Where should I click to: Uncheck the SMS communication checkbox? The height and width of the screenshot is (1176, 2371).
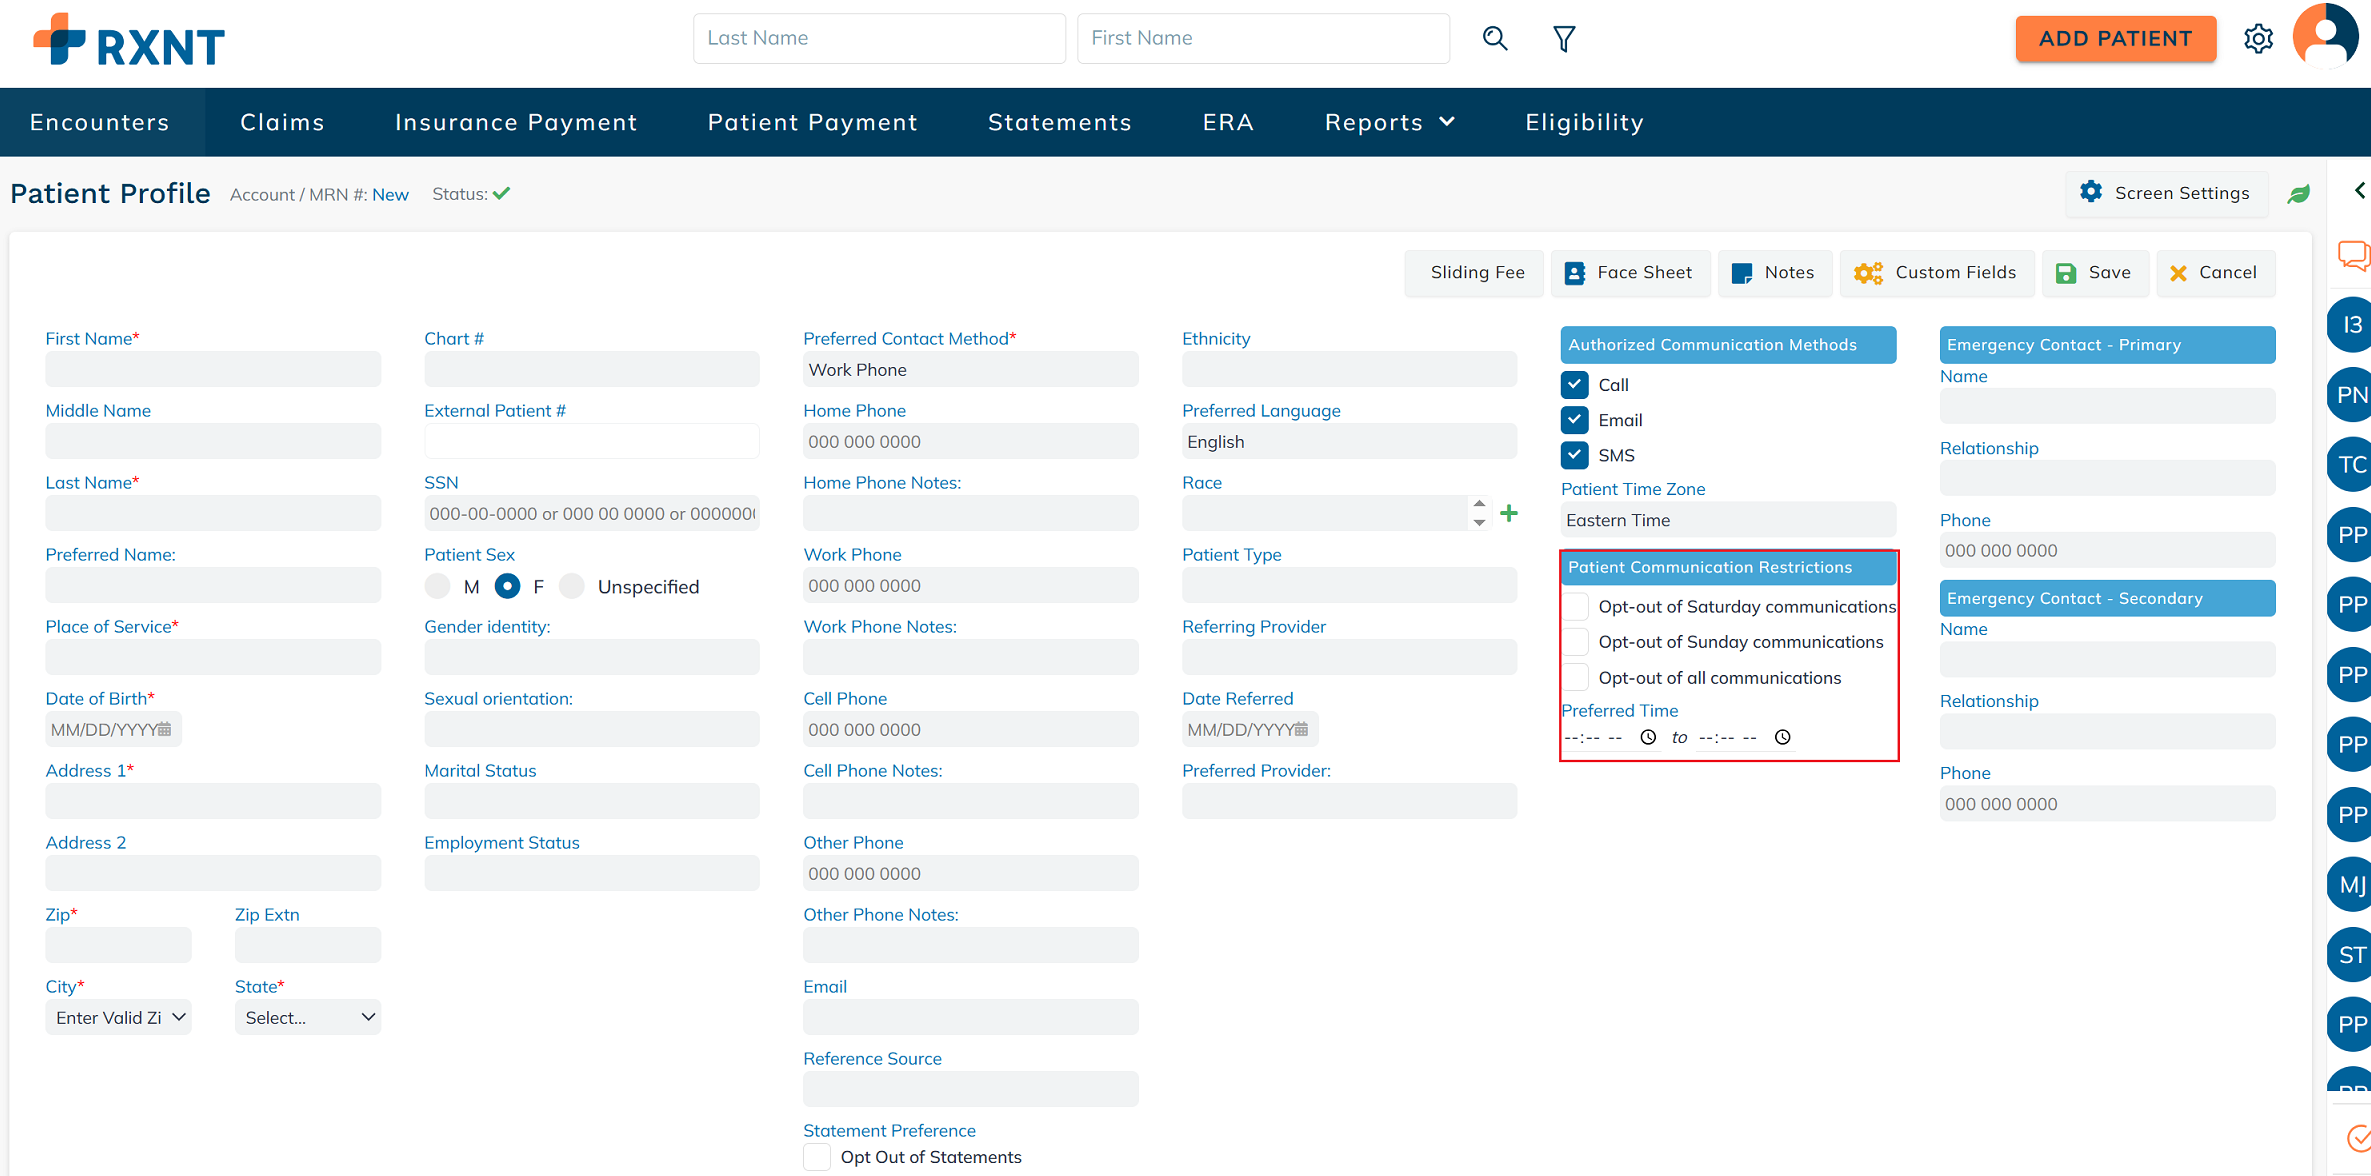[x=1575, y=455]
